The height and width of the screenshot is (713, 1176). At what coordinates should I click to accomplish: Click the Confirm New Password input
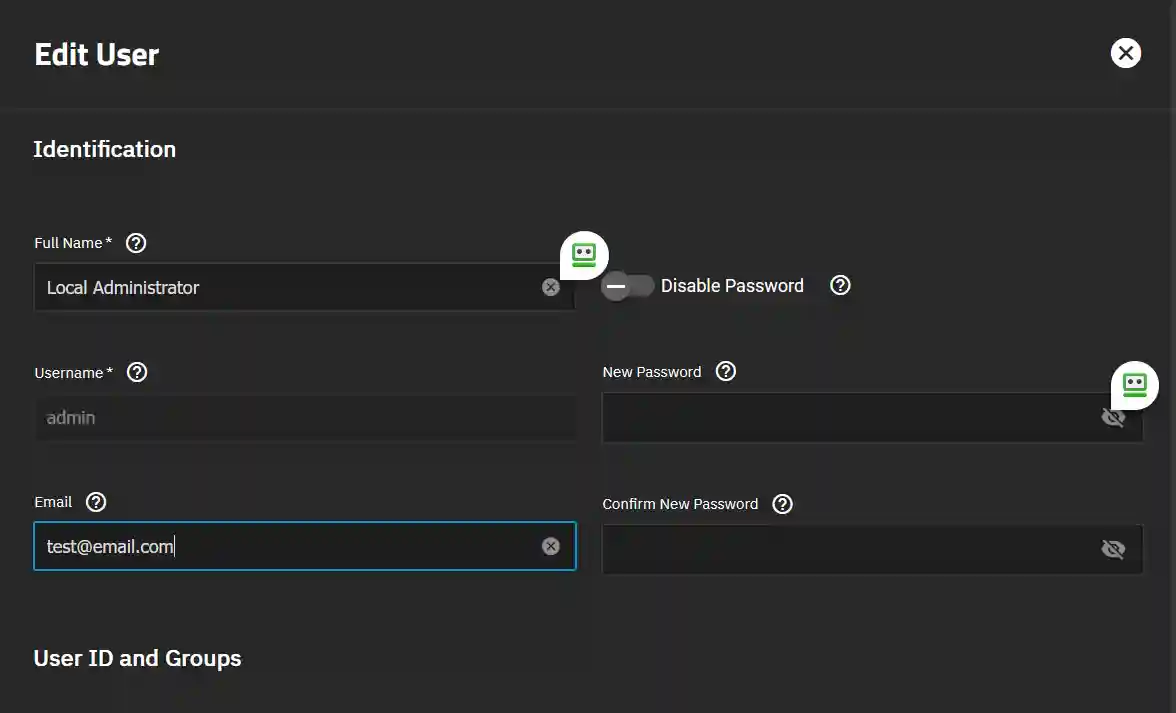click(850, 548)
